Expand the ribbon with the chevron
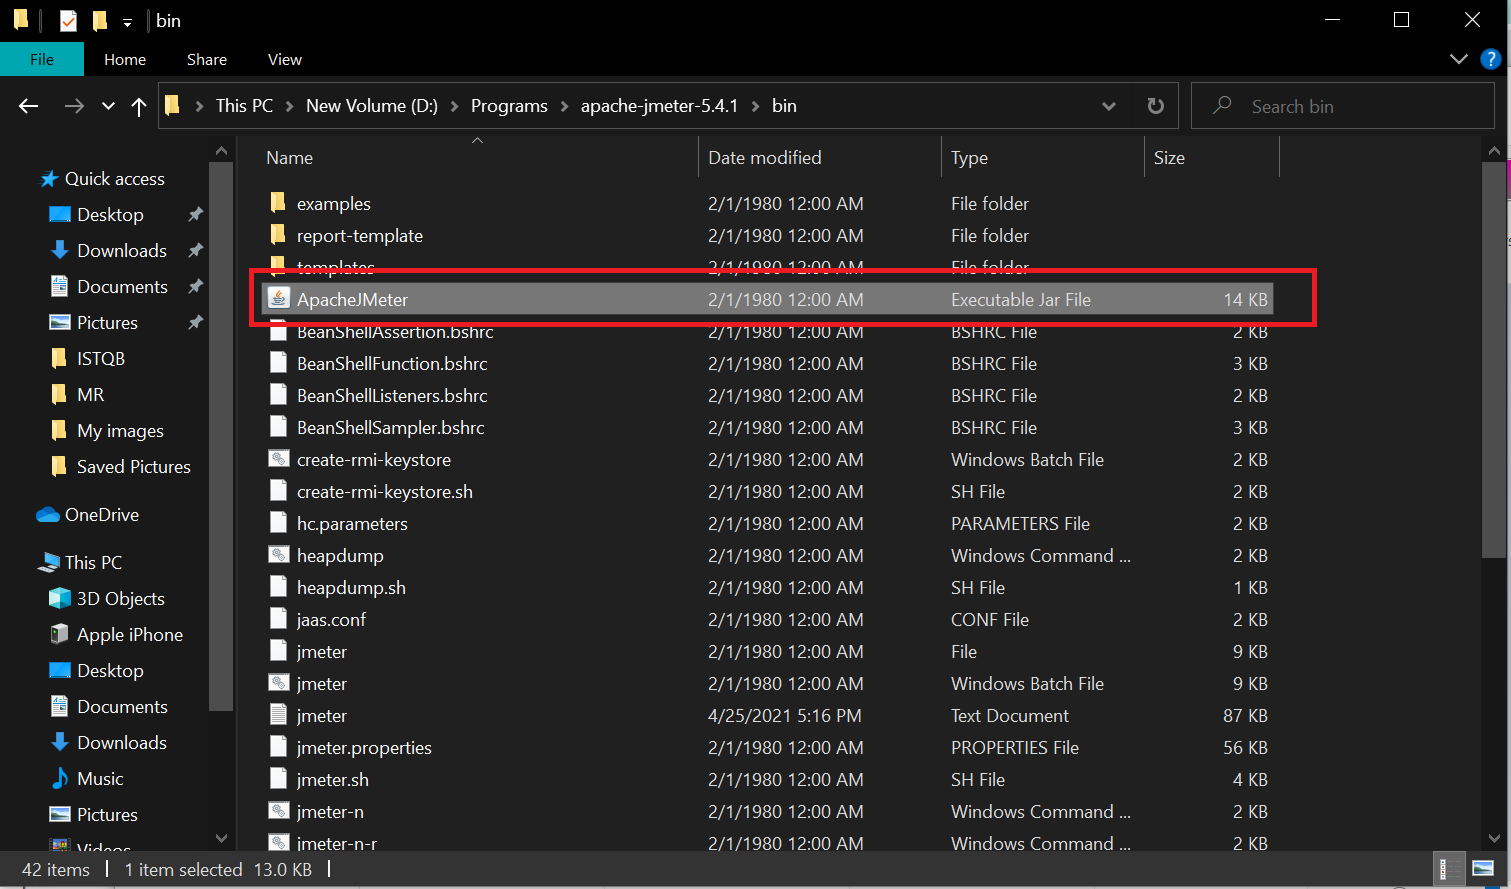This screenshot has height=889, width=1511. click(1459, 60)
